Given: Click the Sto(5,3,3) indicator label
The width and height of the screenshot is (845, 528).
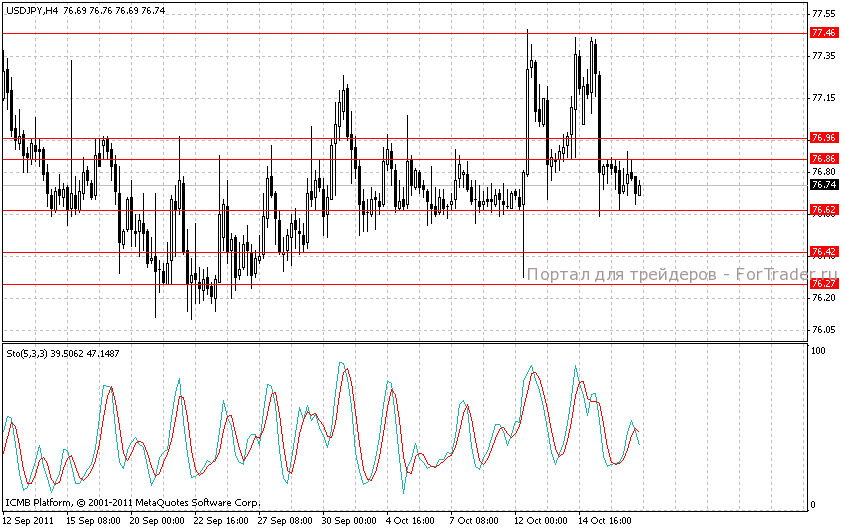Looking at the screenshot, I should tap(27, 353).
